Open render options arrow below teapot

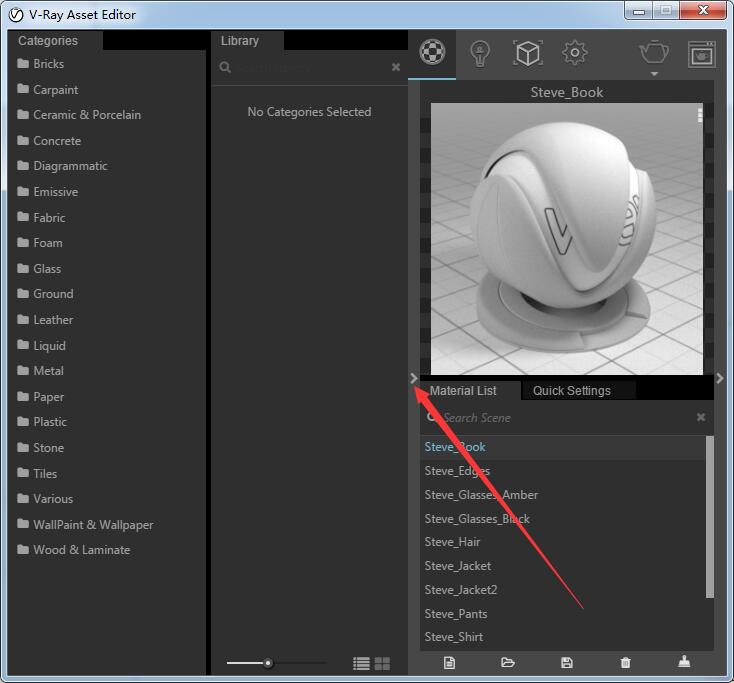coord(654,73)
